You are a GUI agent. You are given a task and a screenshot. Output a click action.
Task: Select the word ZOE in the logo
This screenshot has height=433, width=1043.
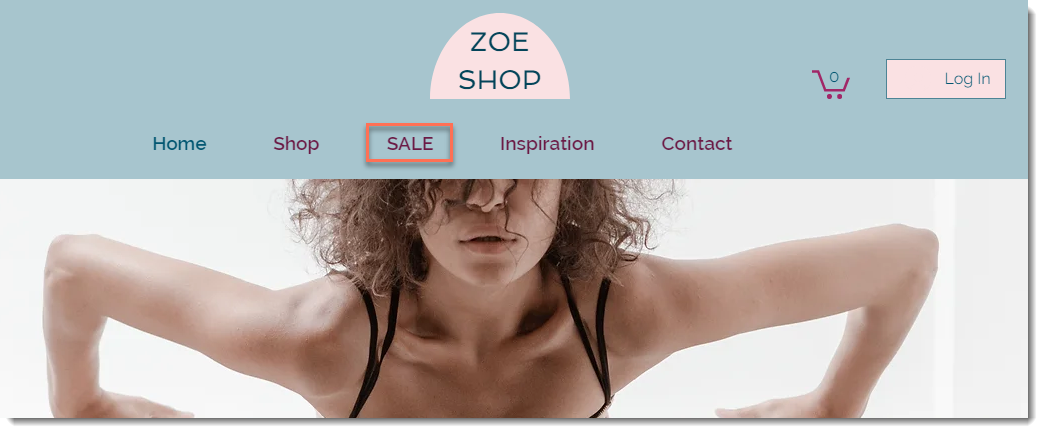(x=500, y=42)
